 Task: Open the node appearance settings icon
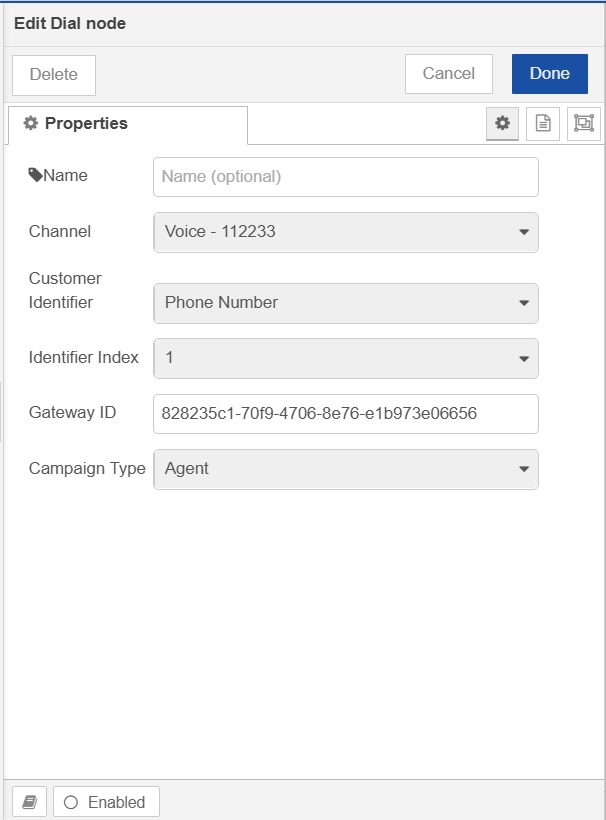pyautogui.click(x=584, y=124)
